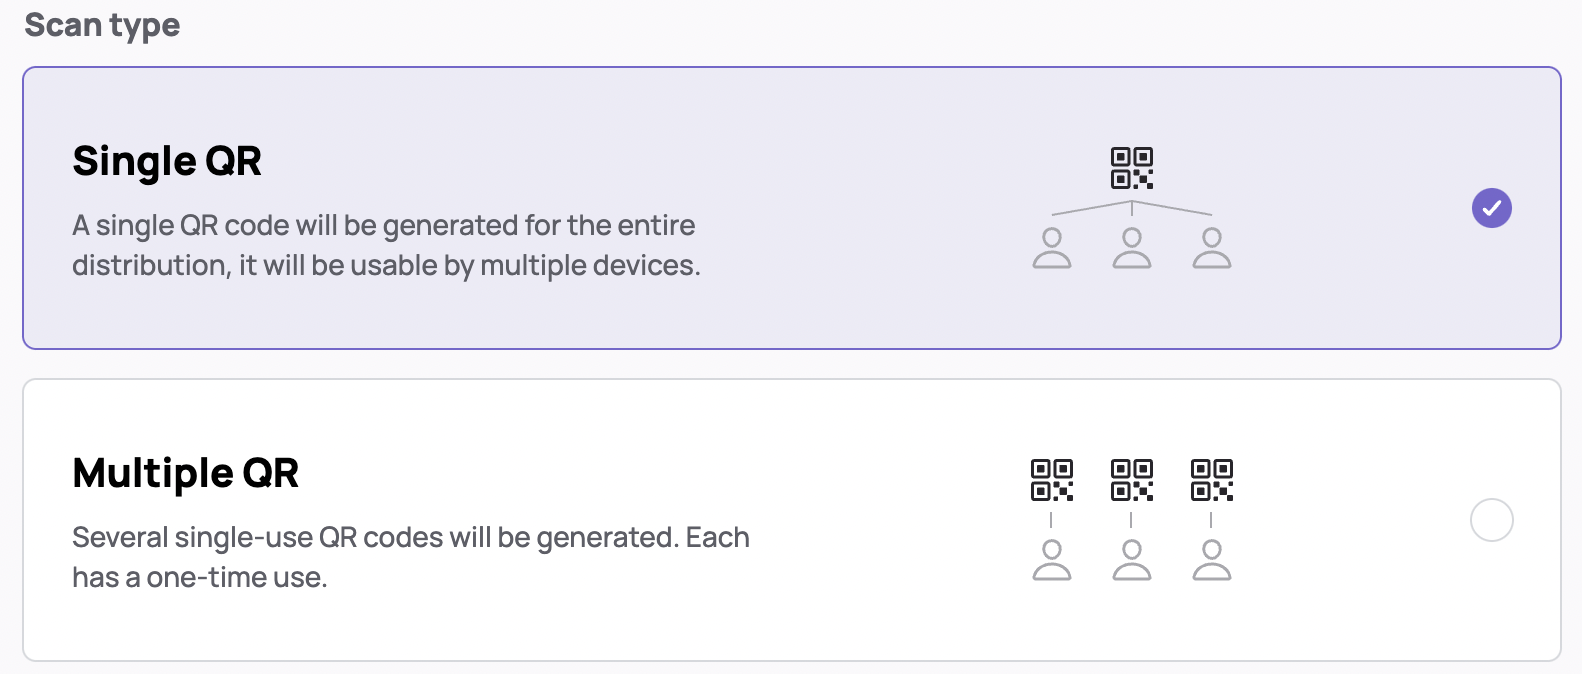1582x674 pixels.
Task: Click the middle user icon in Multiple QR card
Action: 1132,560
